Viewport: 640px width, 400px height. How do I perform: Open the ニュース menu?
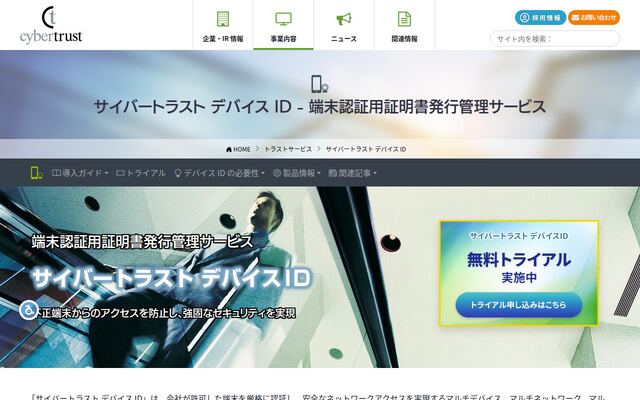pyautogui.click(x=344, y=25)
